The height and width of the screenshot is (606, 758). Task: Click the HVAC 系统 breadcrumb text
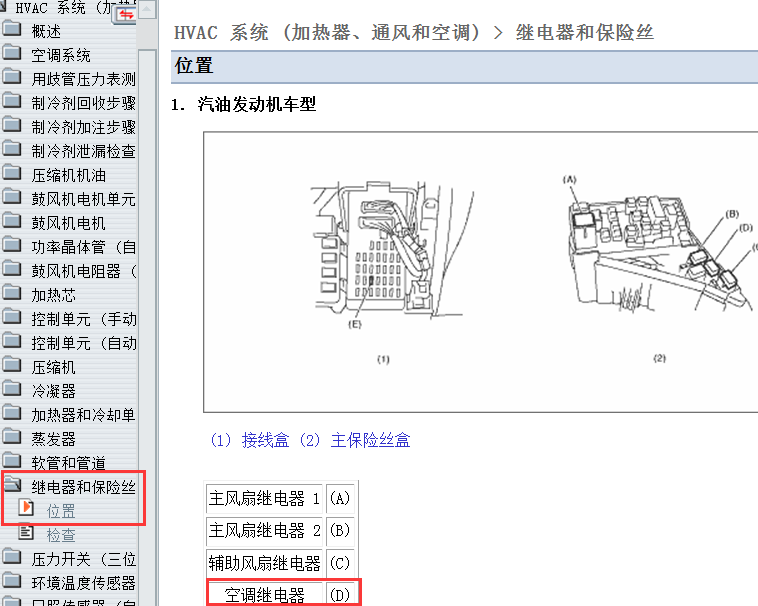(327, 33)
